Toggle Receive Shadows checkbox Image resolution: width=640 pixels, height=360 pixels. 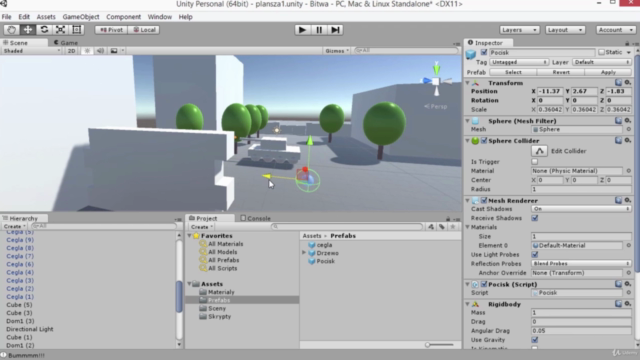(535, 218)
